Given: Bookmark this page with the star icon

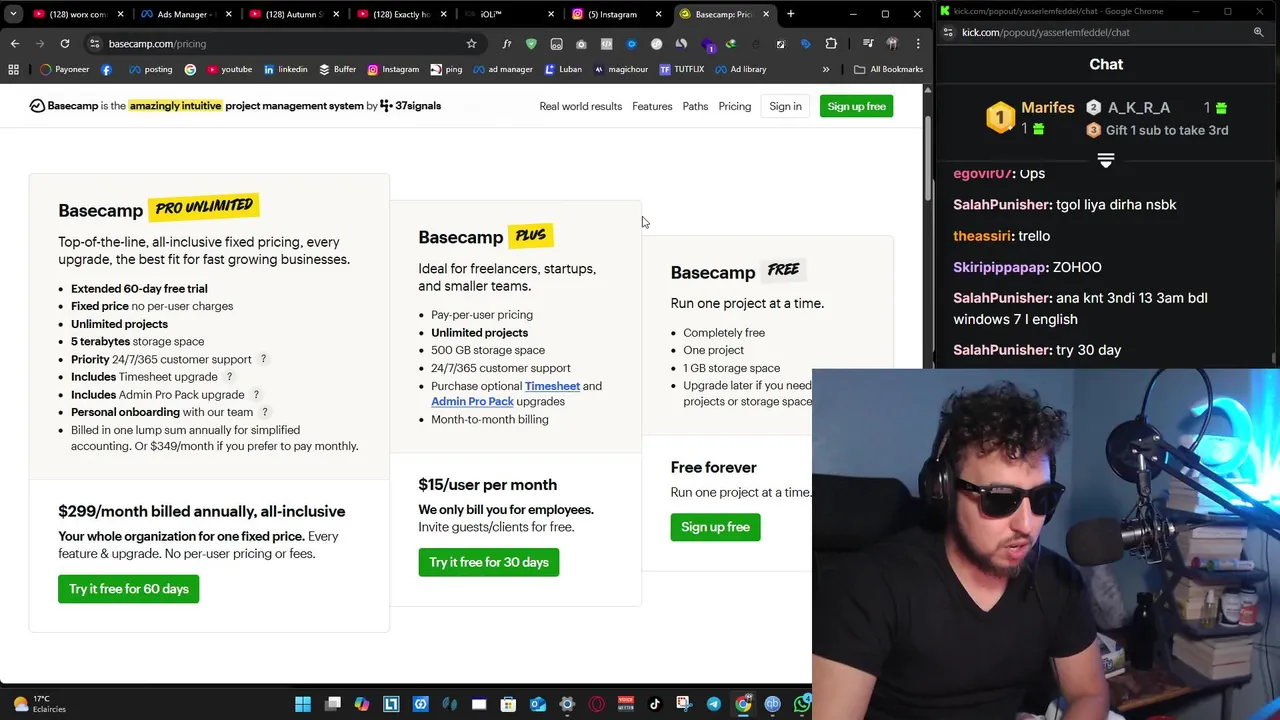Looking at the screenshot, I should pyautogui.click(x=471, y=44).
